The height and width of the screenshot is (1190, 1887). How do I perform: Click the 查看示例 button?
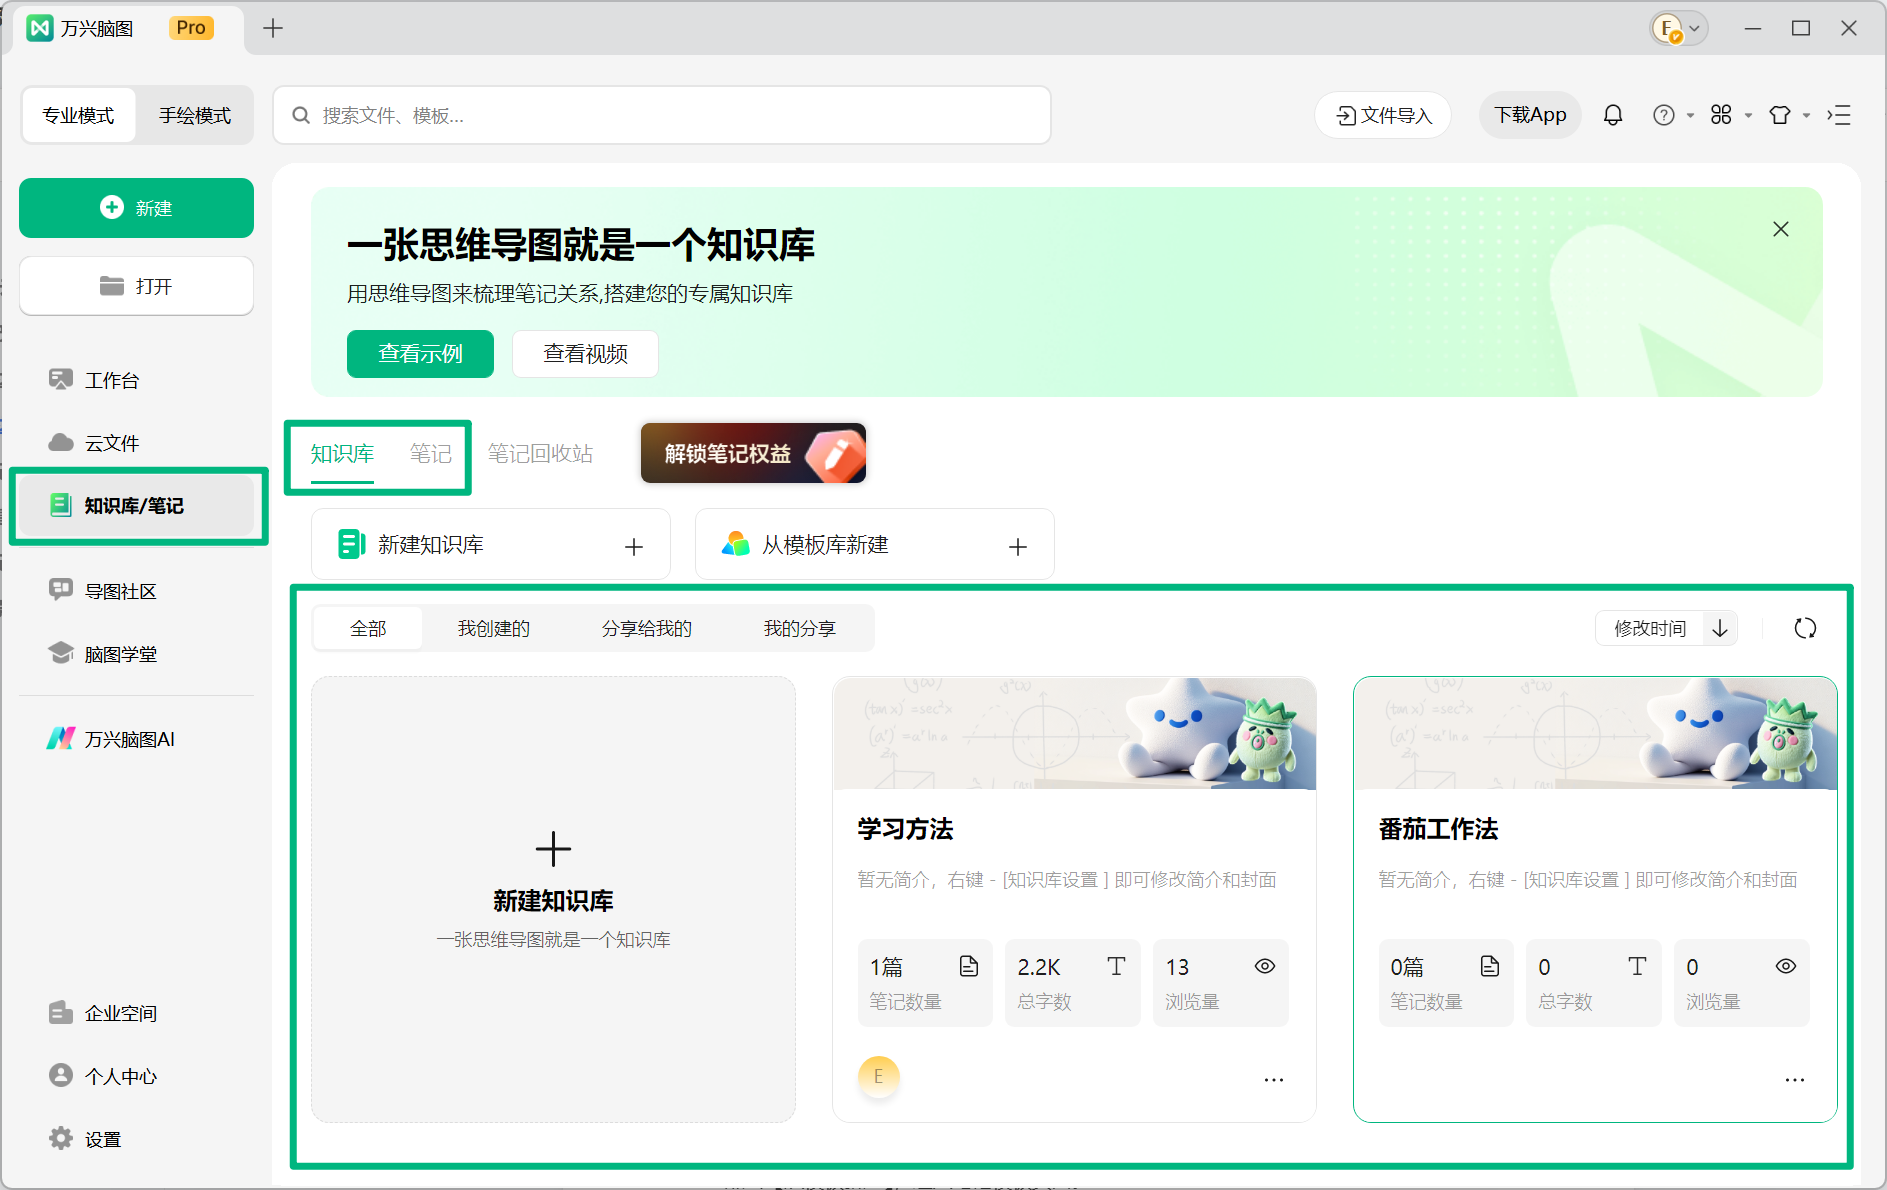tap(420, 354)
